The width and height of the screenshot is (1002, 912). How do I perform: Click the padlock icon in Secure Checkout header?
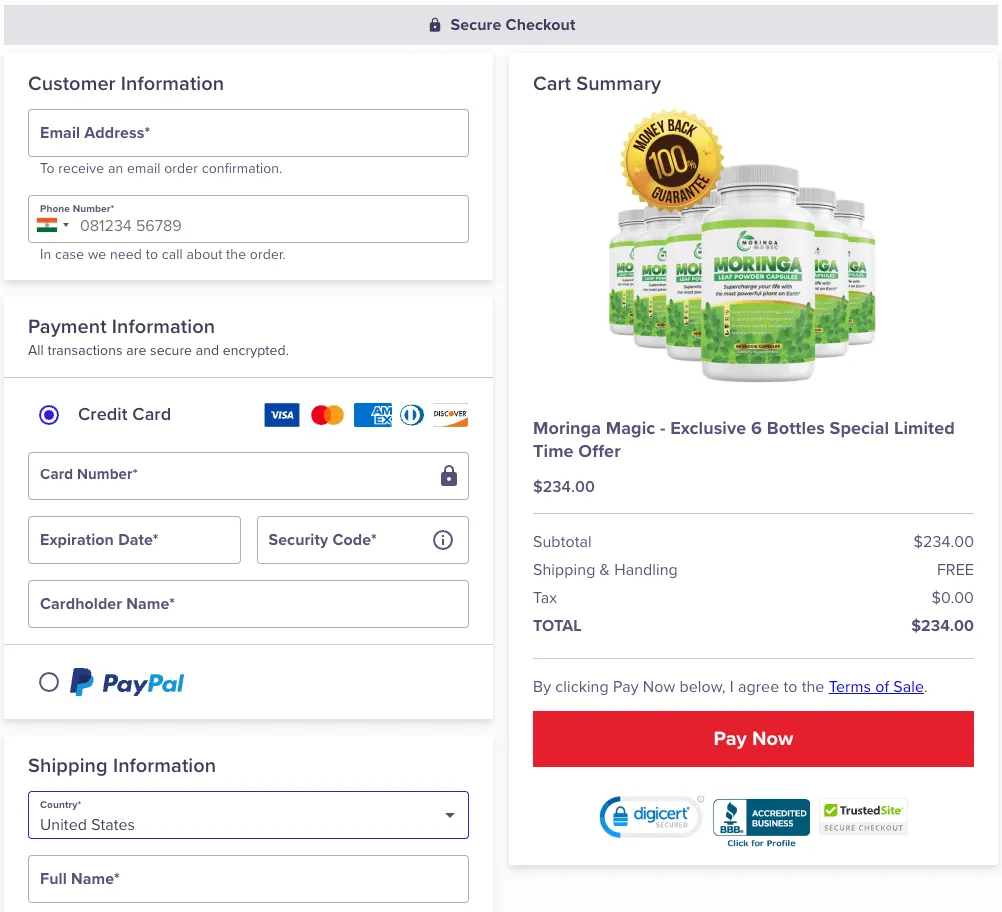[433, 24]
